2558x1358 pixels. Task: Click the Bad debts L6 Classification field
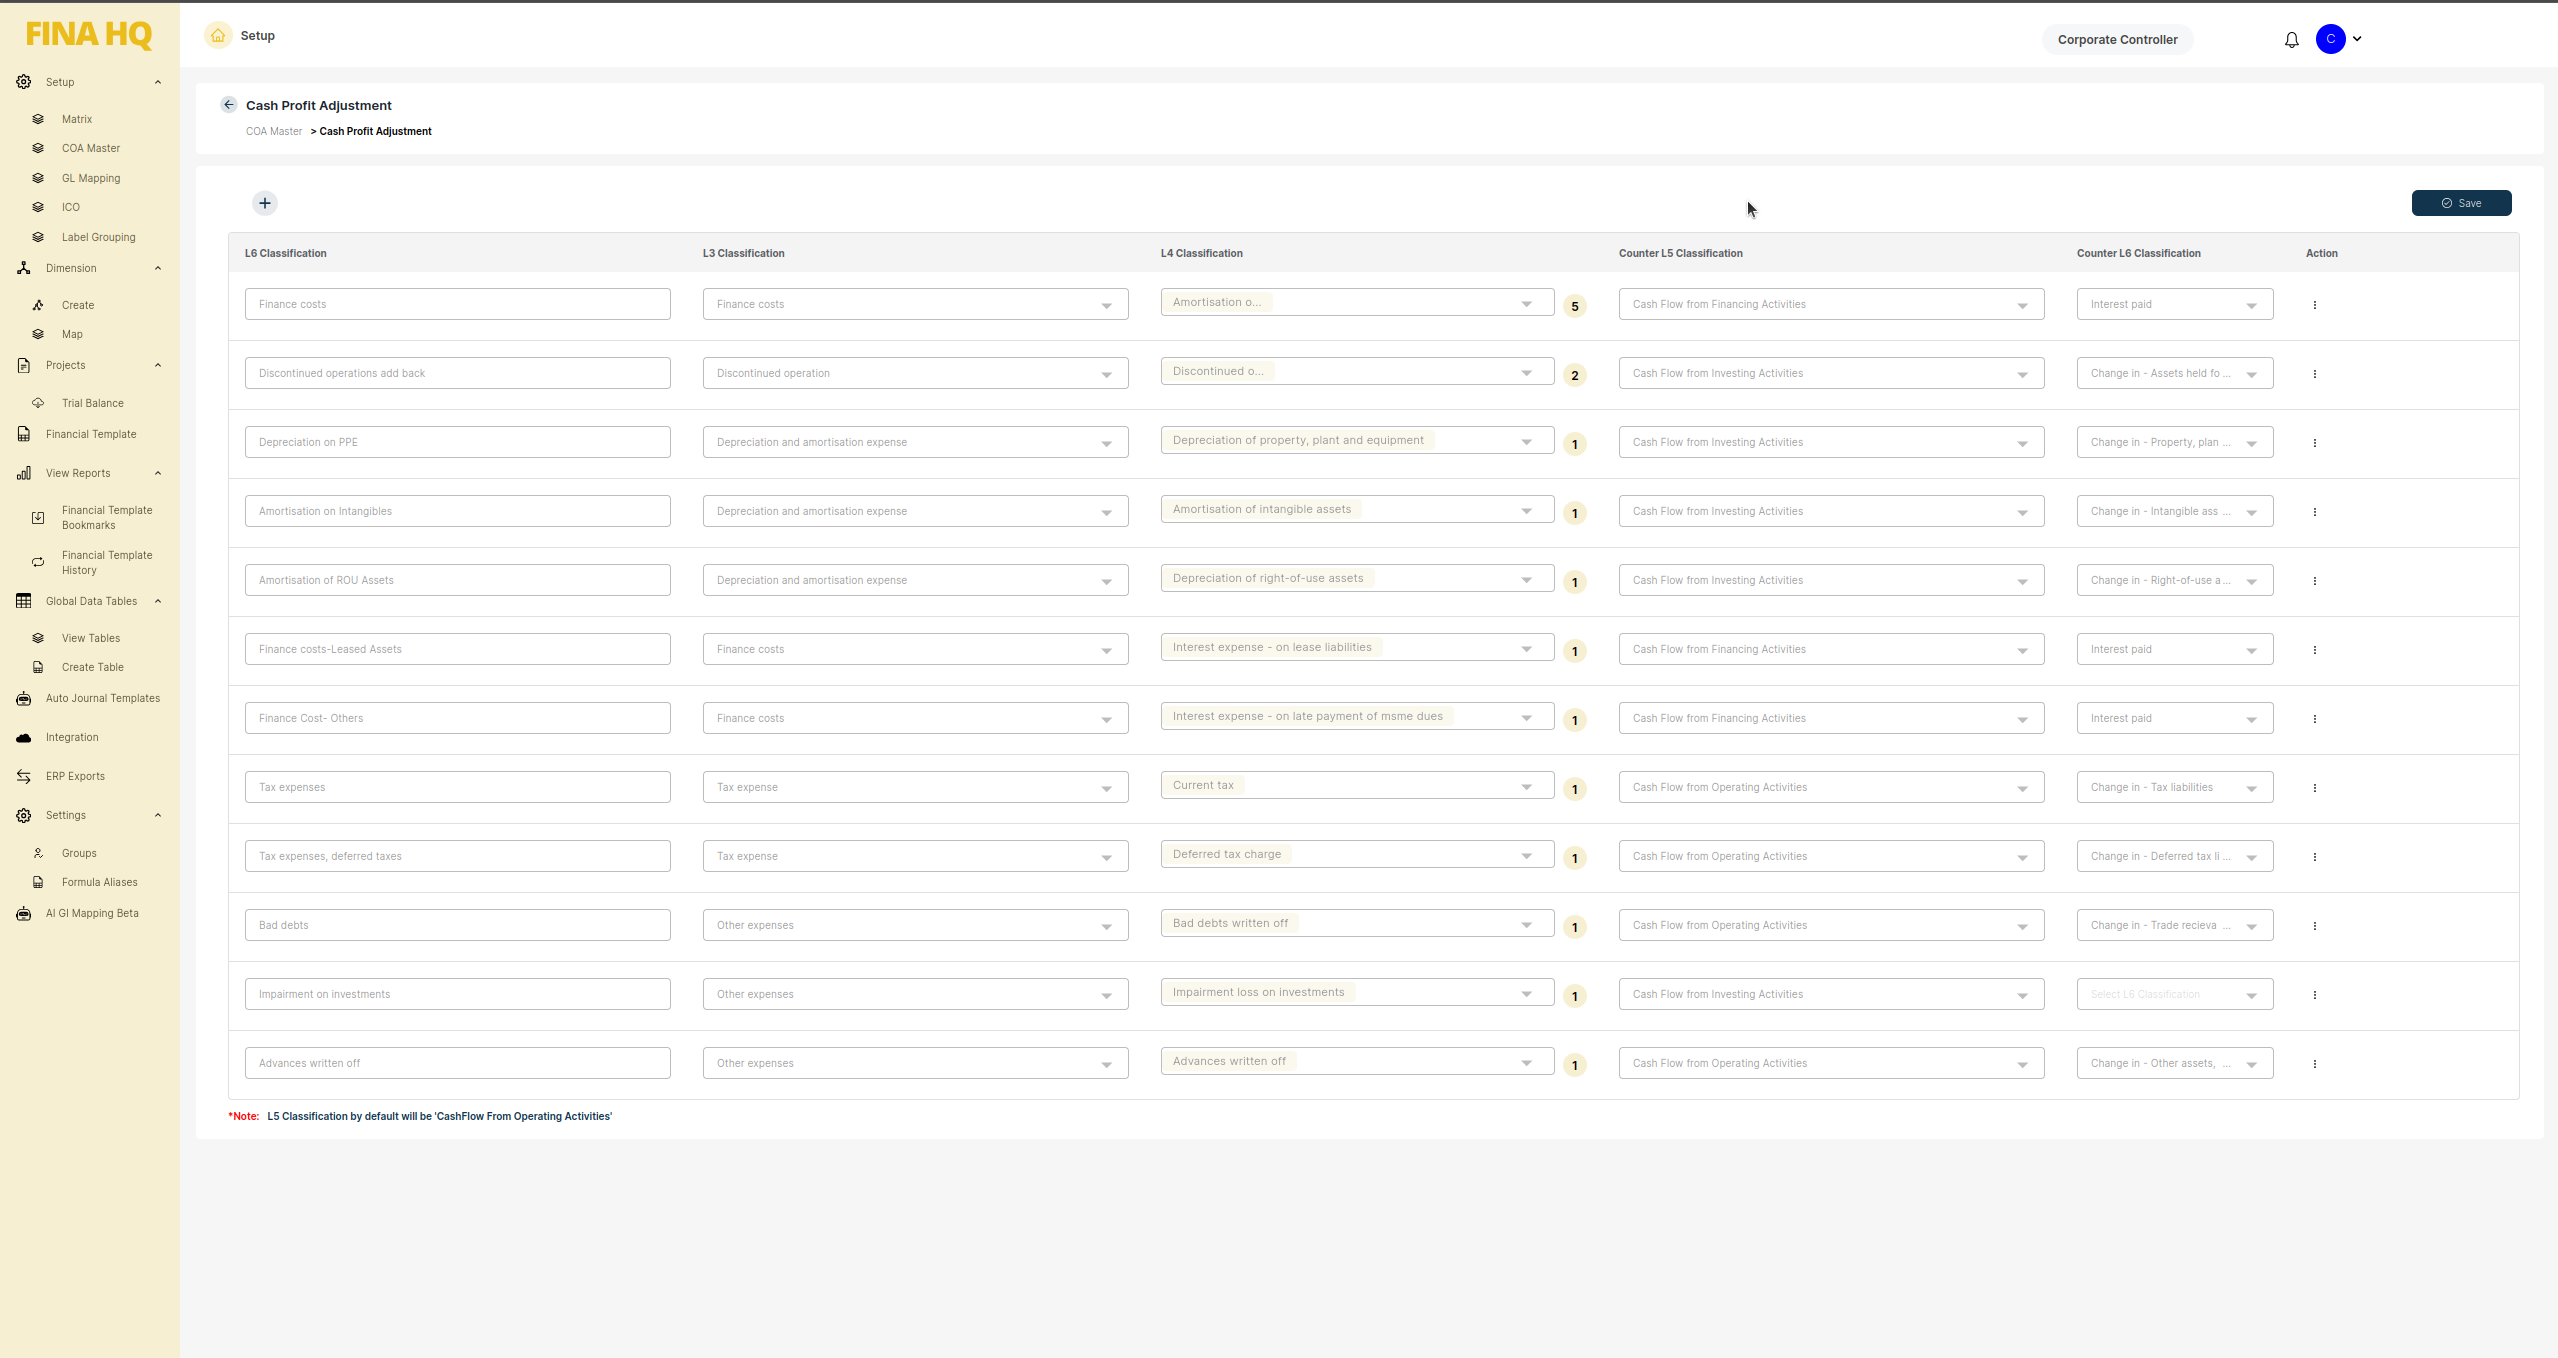pyautogui.click(x=457, y=925)
